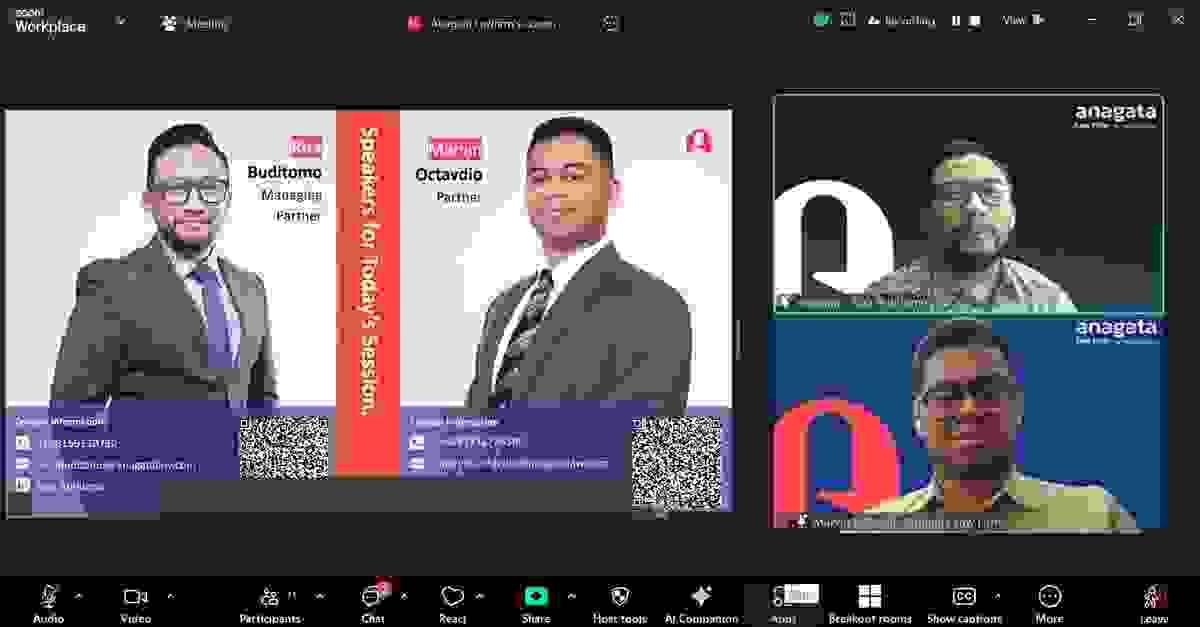This screenshot has width=1200, height=627.
Task: Click "Managing Partner" title under Buditomo
Action: point(291,205)
